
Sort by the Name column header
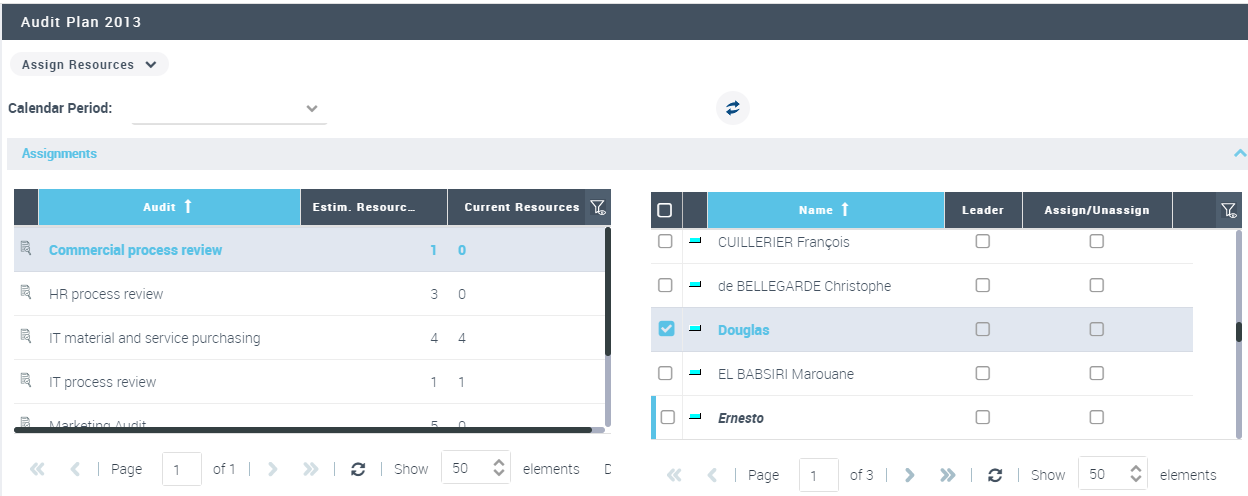(825, 210)
